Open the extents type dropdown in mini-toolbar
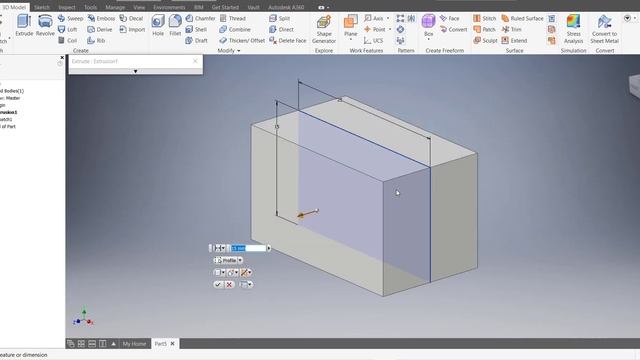 coord(220,248)
